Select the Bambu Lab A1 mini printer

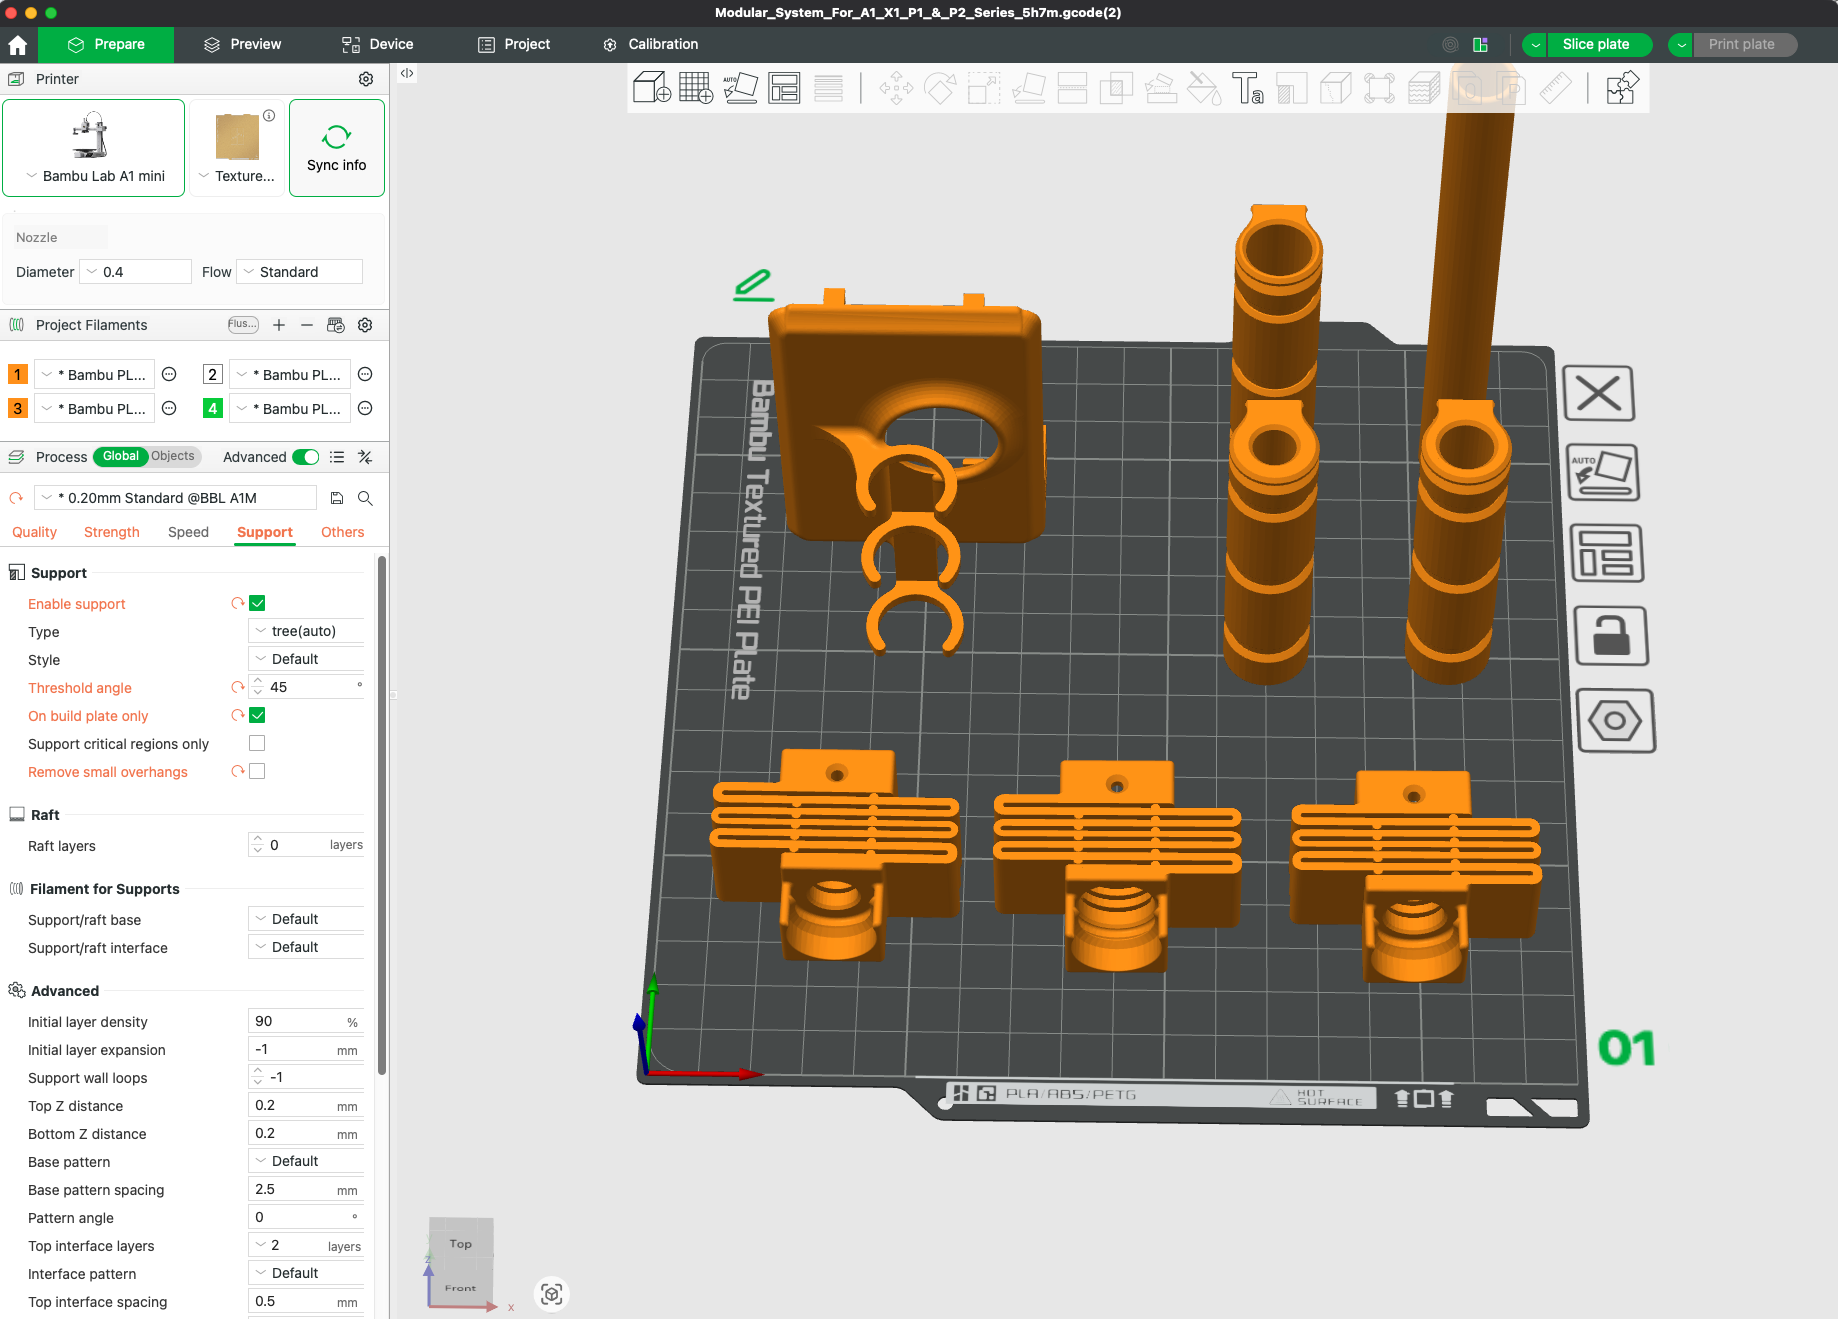[x=94, y=148]
